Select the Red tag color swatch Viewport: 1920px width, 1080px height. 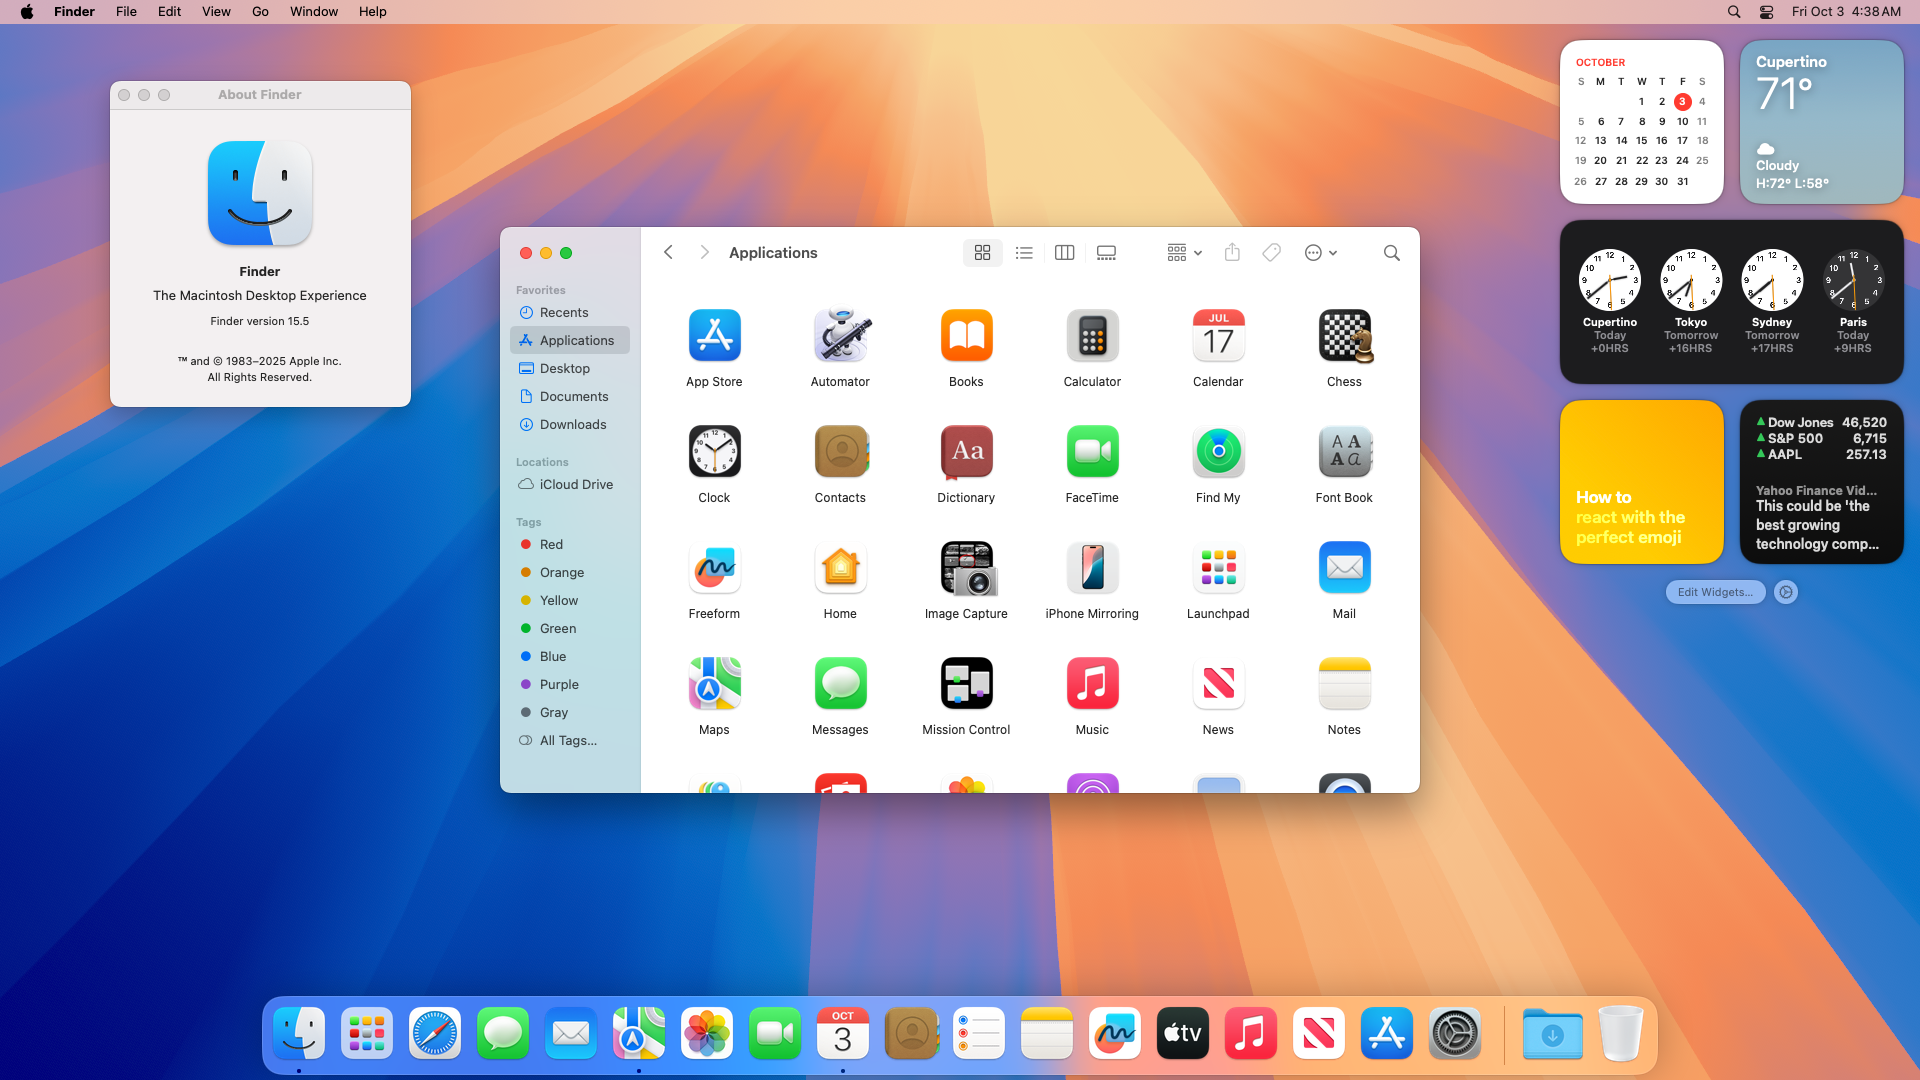click(527, 544)
